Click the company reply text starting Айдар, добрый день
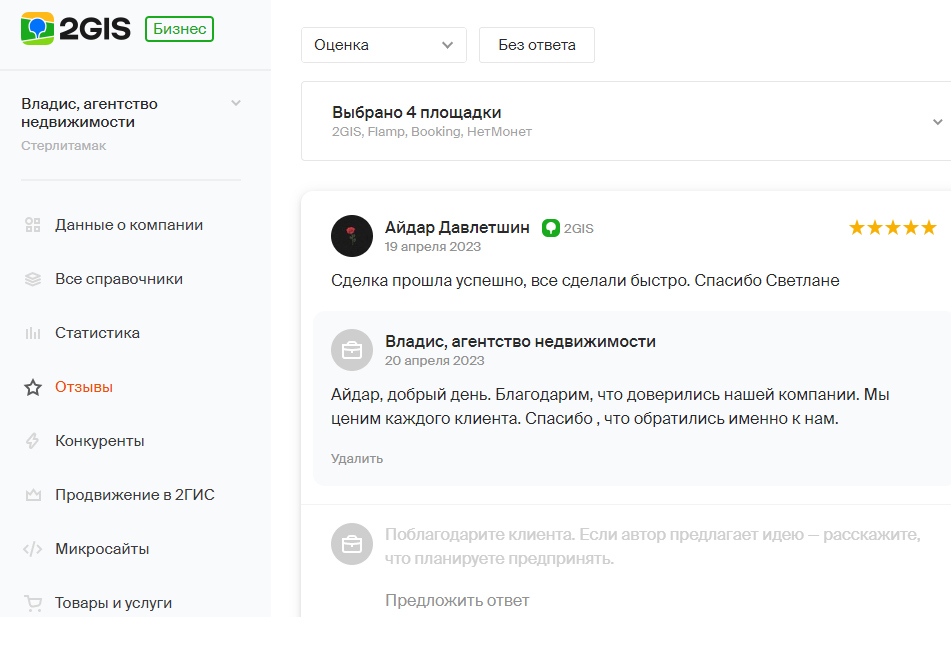 click(610, 406)
